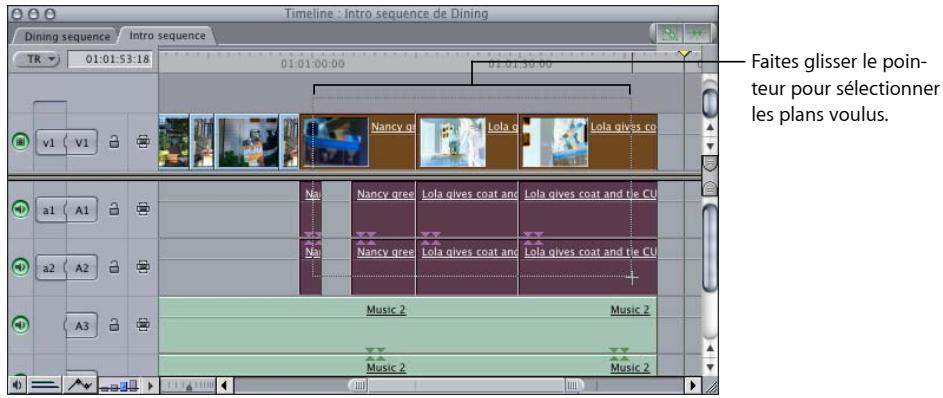Select Lola gives coat and clip on A2
Screen dimensions: 943x398
[467, 266]
